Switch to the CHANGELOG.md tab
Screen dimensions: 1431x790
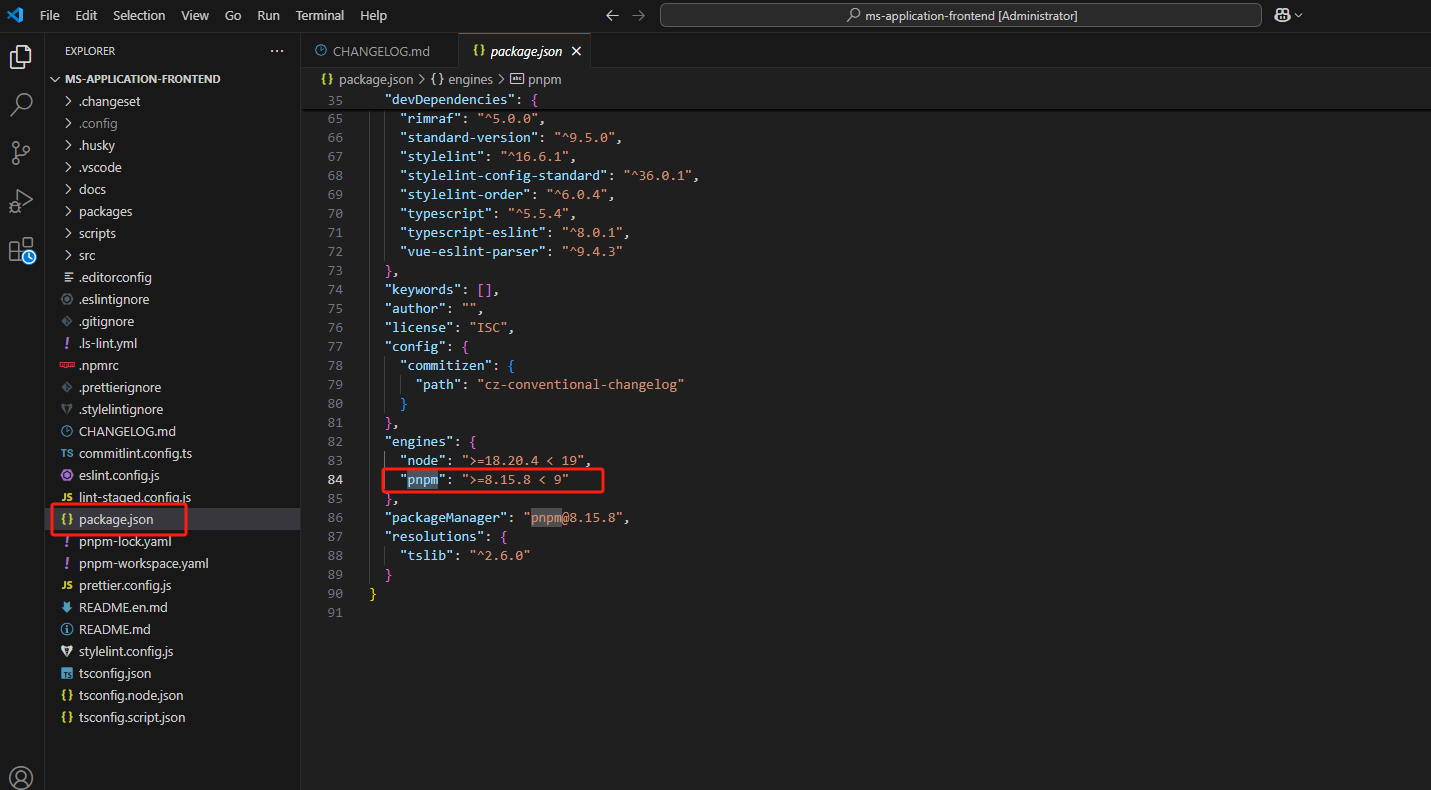pyautogui.click(x=380, y=51)
